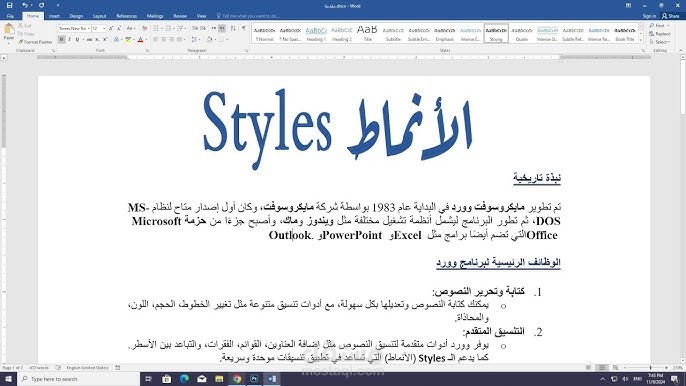The width and height of the screenshot is (686, 386).
Task: Switch to Read Mode view
Action: [588, 368]
